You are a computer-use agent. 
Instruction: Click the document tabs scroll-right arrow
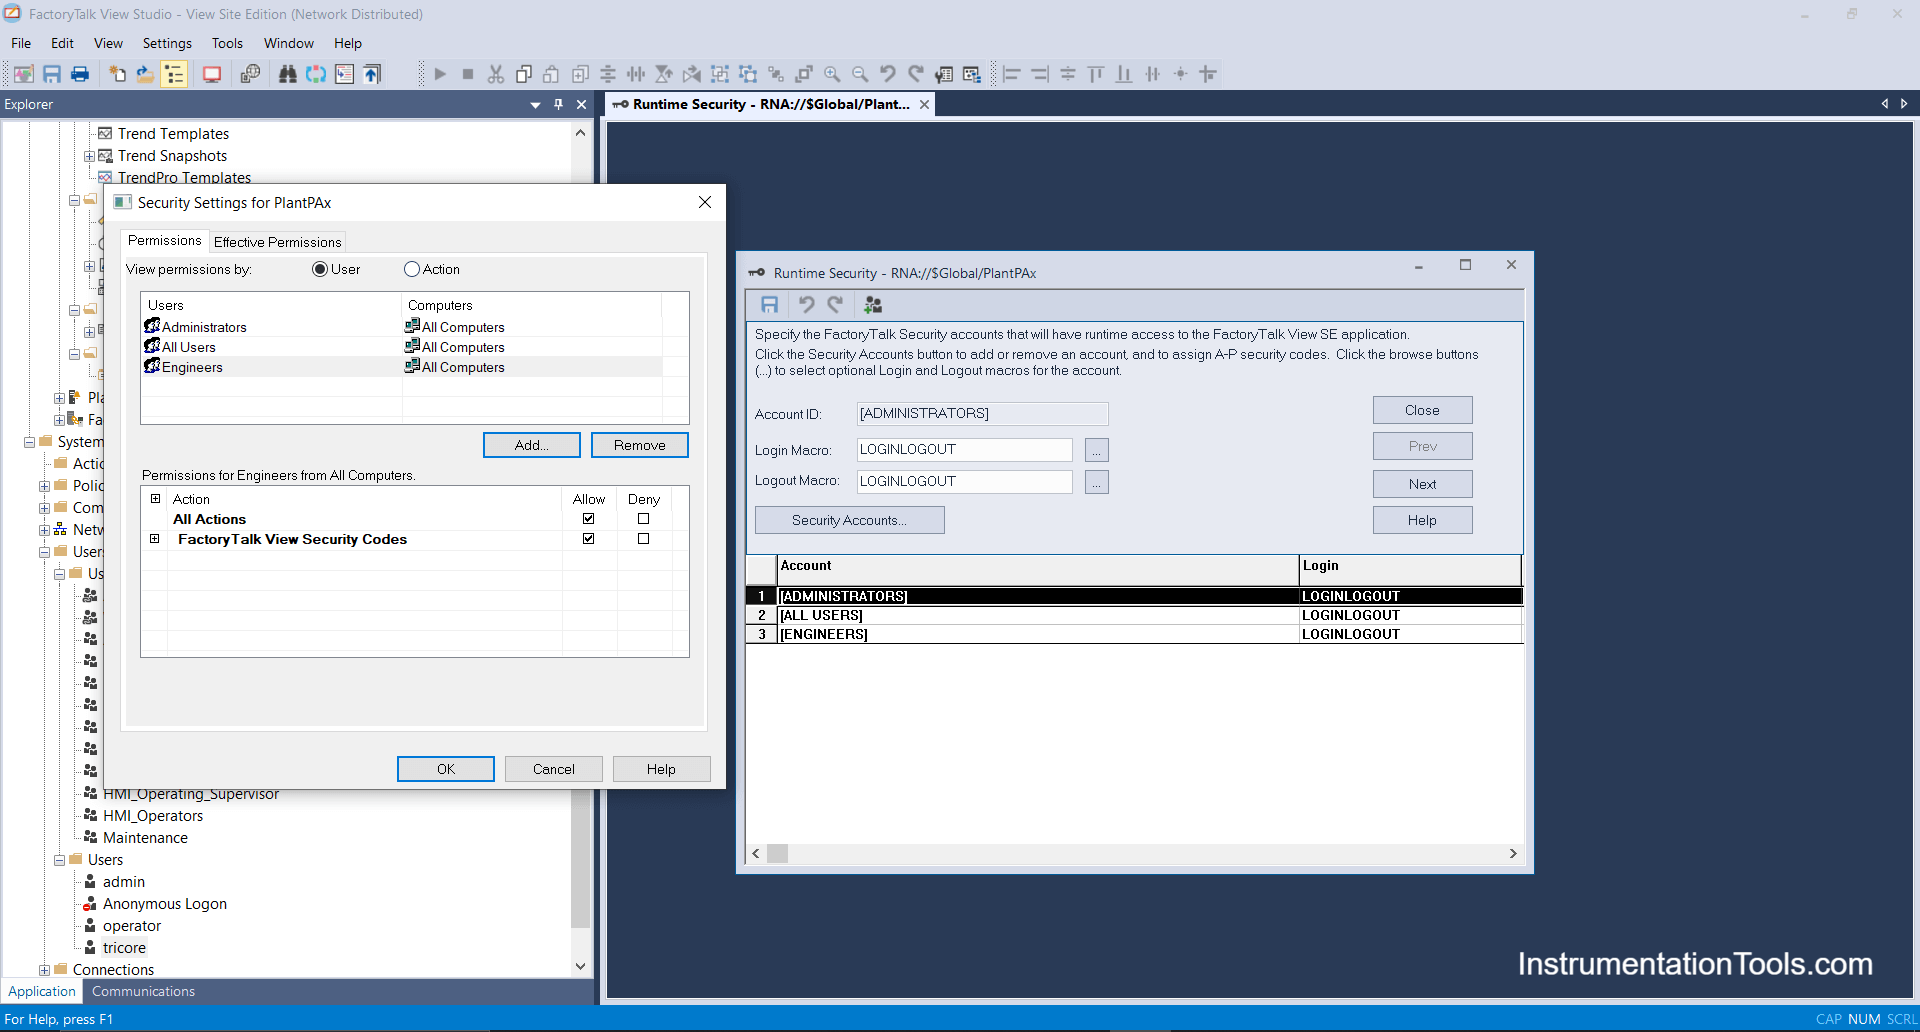(1904, 104)
